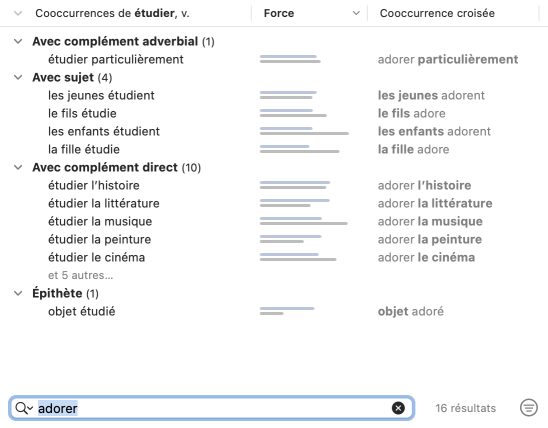Viewport: 548px width, 428px height.
Task: Sort by the Cooccurrence croisée column header
Action: point(437,13)
